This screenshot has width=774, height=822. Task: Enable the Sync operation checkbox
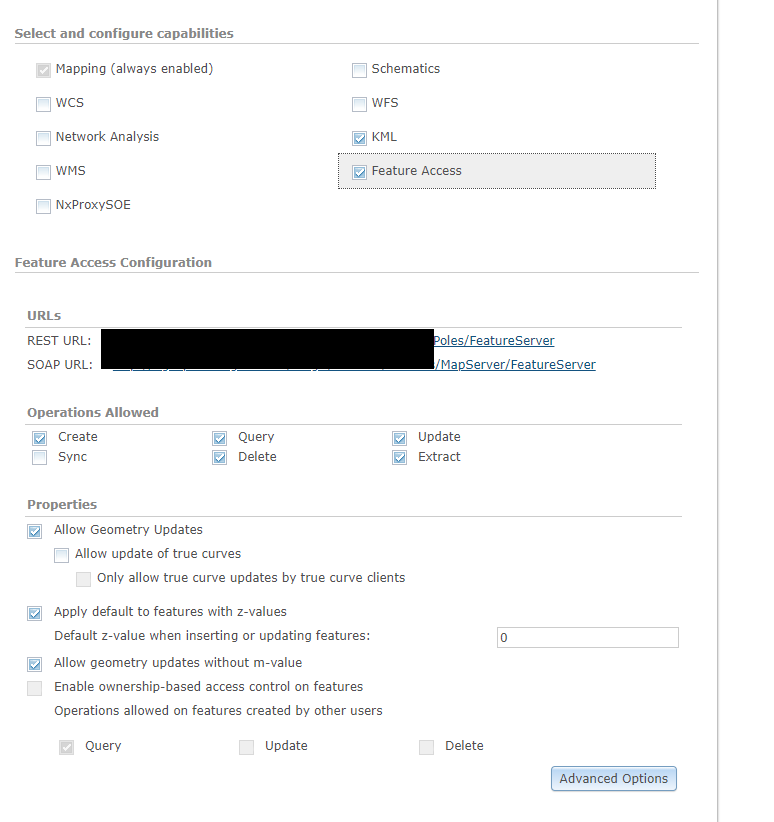[x=39, y=458]
